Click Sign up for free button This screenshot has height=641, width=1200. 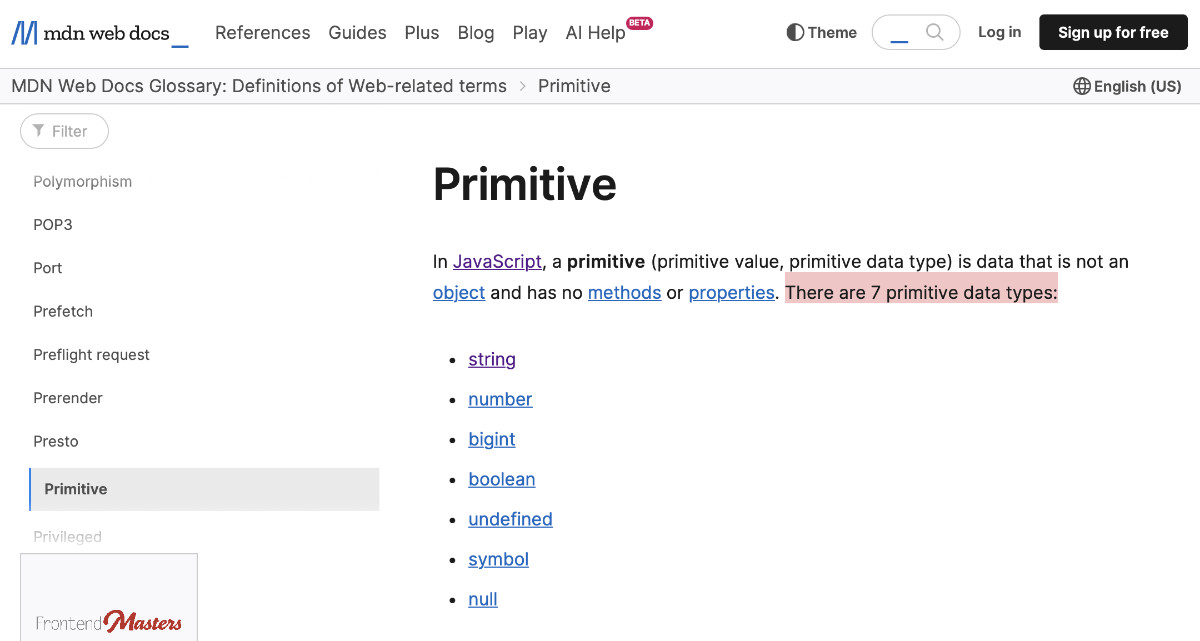[1113, 32]
